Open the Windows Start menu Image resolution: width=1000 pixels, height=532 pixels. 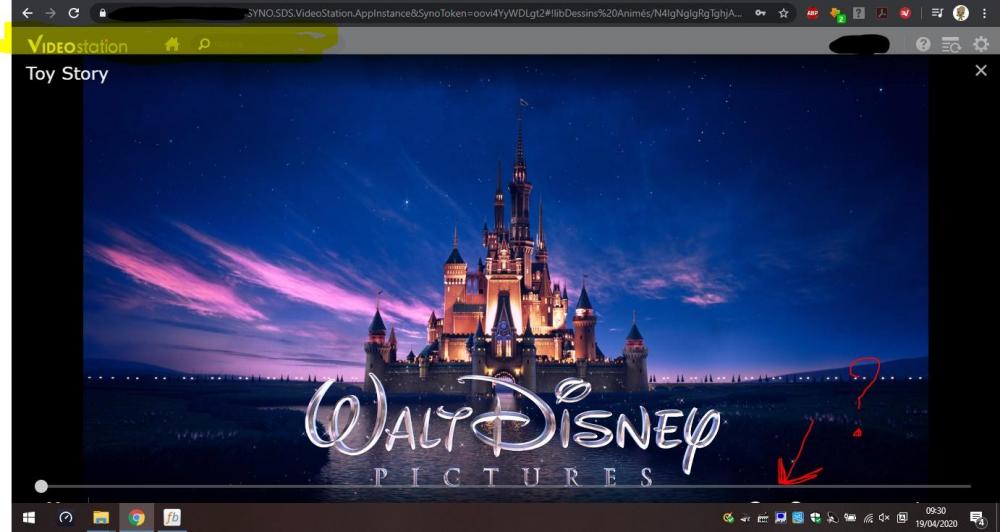(28, 518)
